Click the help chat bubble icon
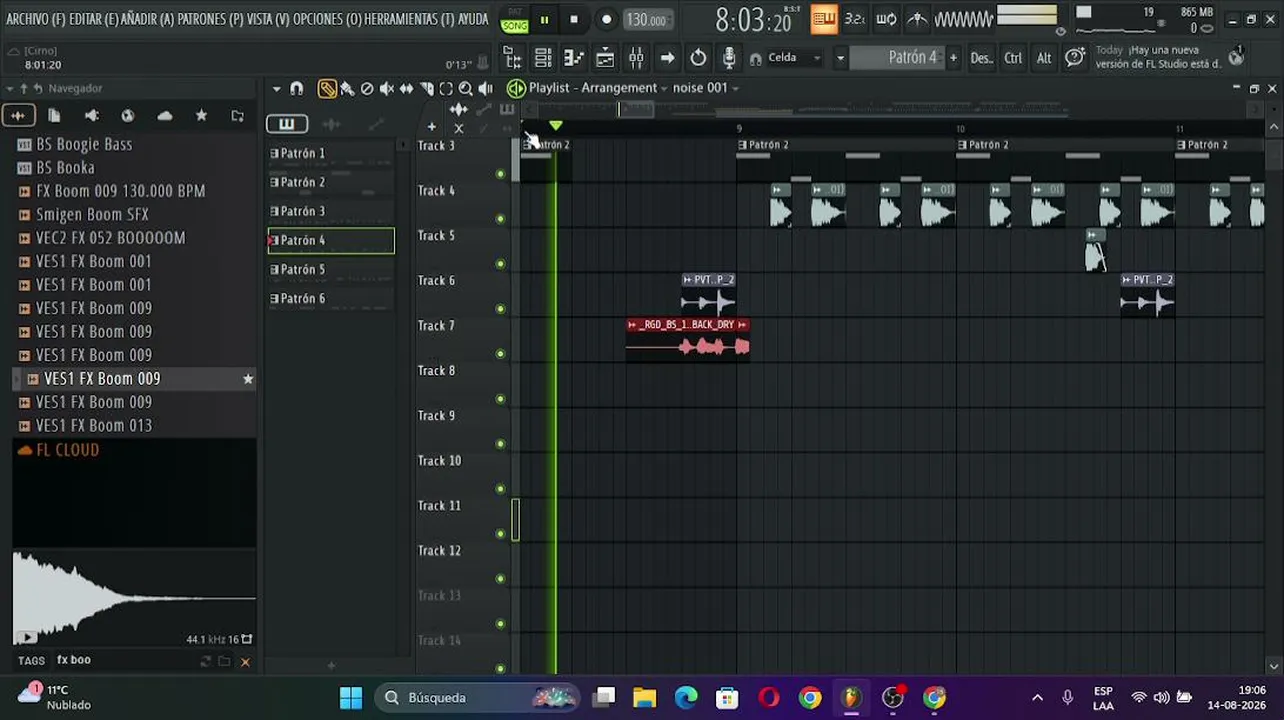This screenshot has width=1284, height=720. pyautogui.click(x=1075, y=58)
